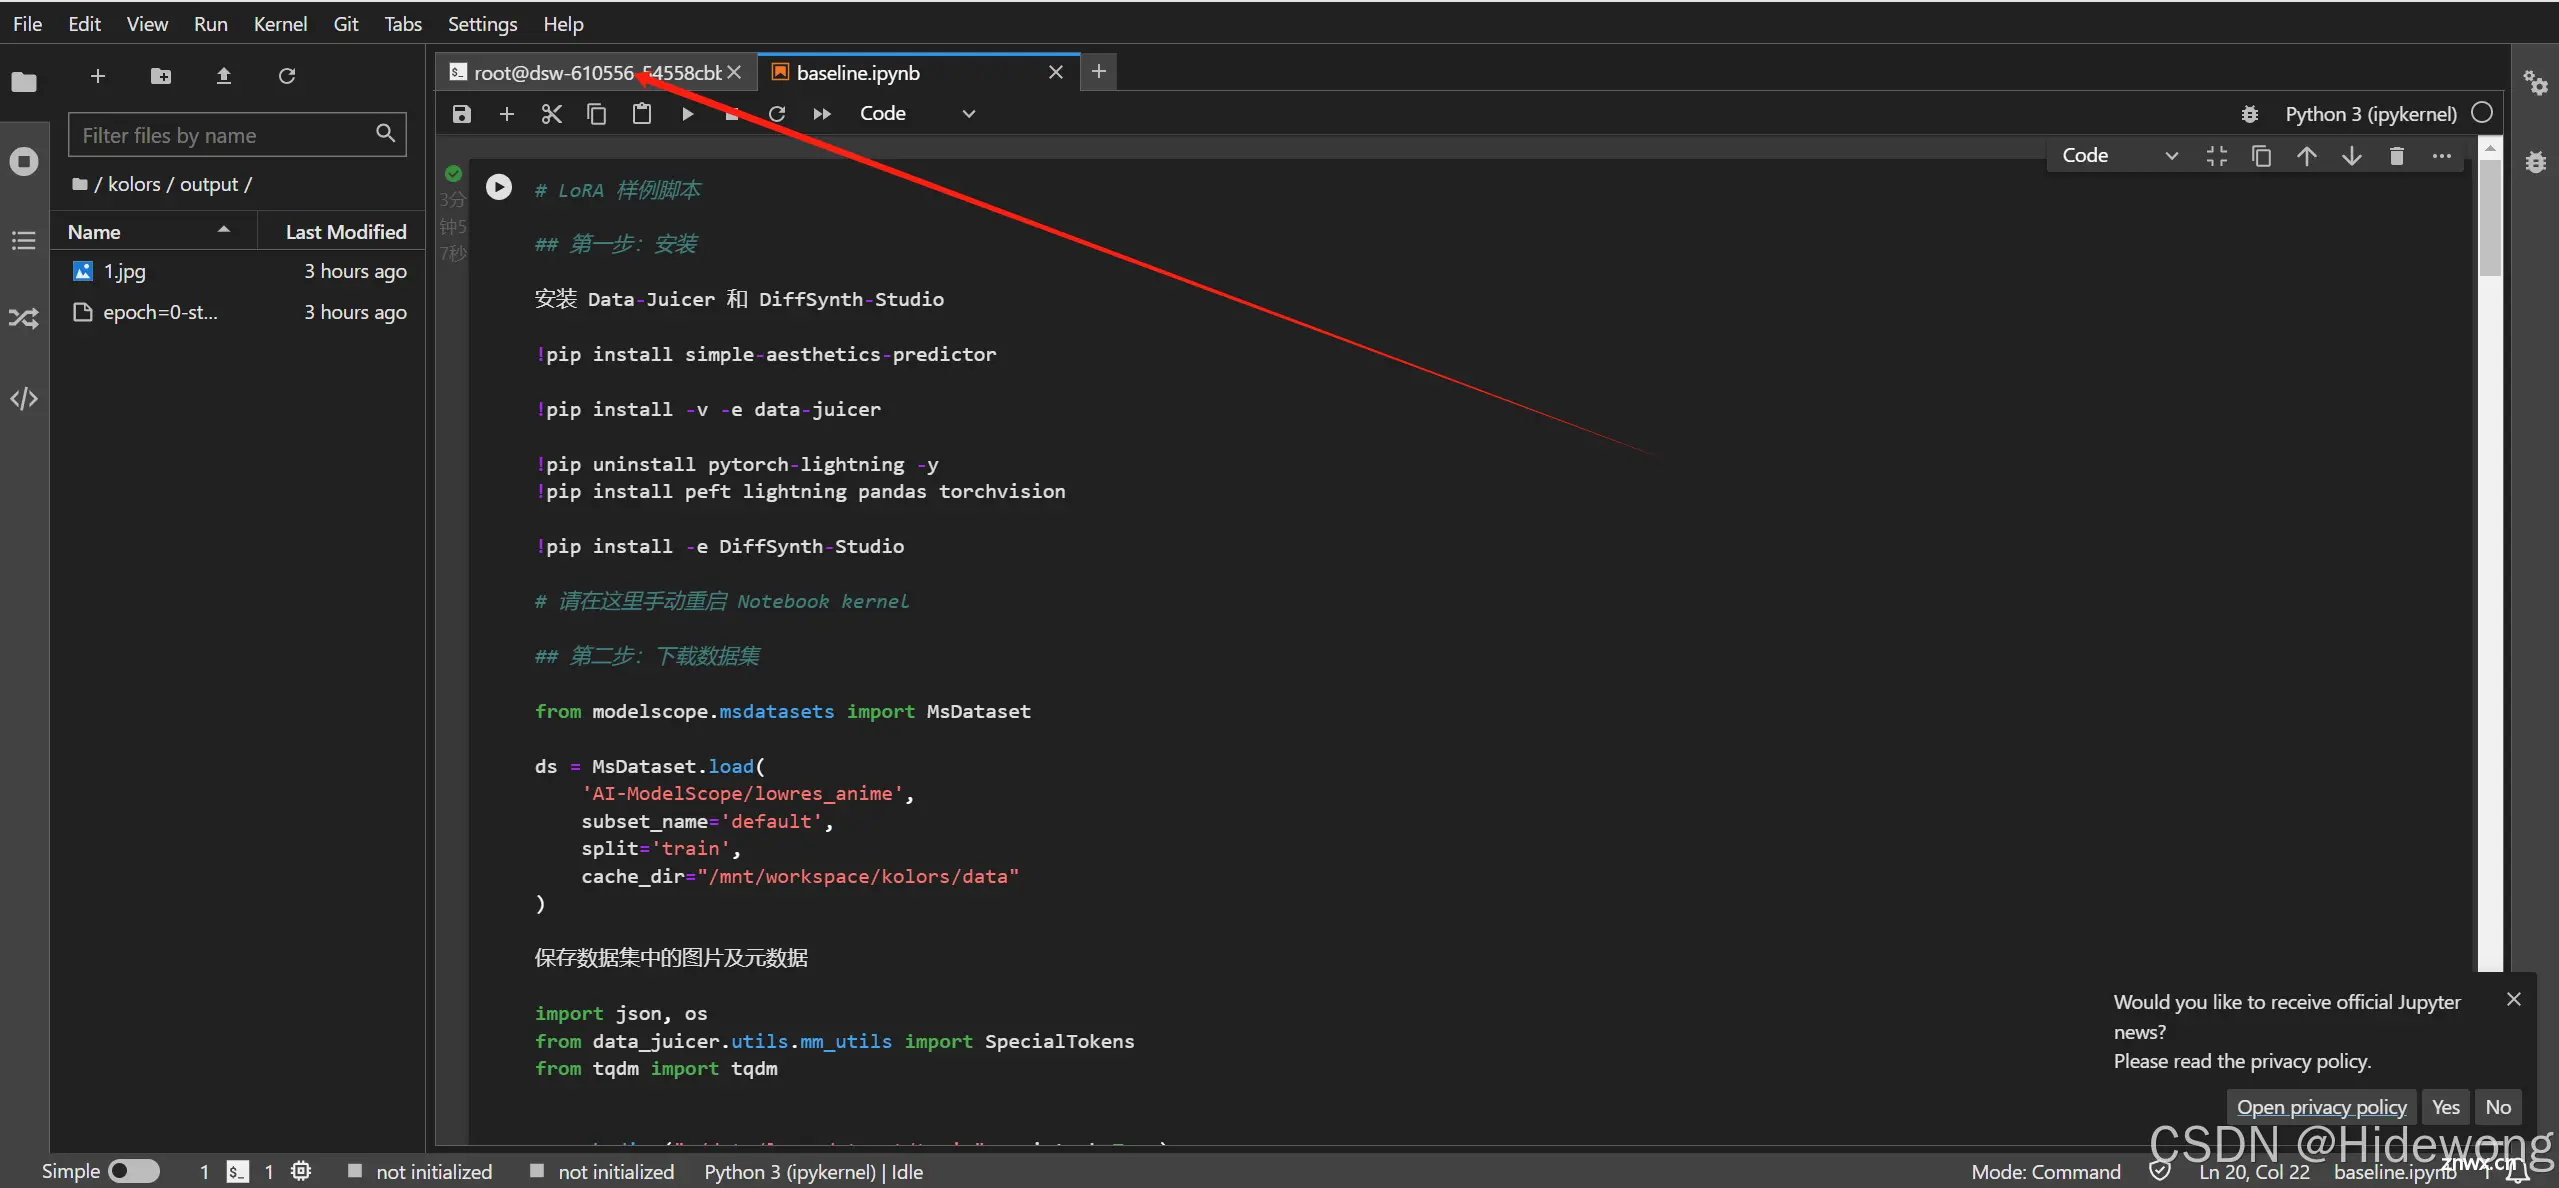Insert a cell below with toolbar plus
This screenshot has height=1188, width=2559.
click(x=507, y=114)
